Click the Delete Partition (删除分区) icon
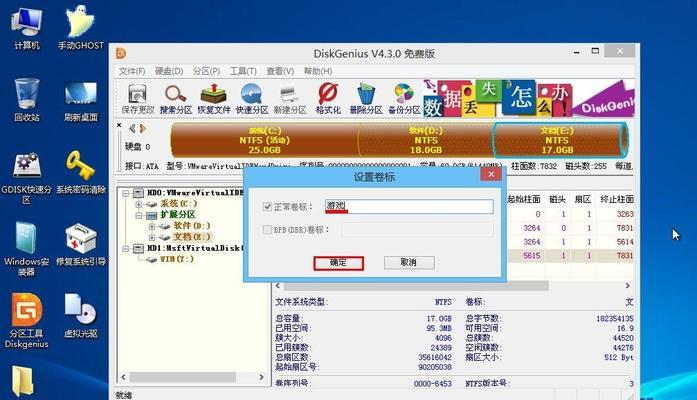 (366, 99)
